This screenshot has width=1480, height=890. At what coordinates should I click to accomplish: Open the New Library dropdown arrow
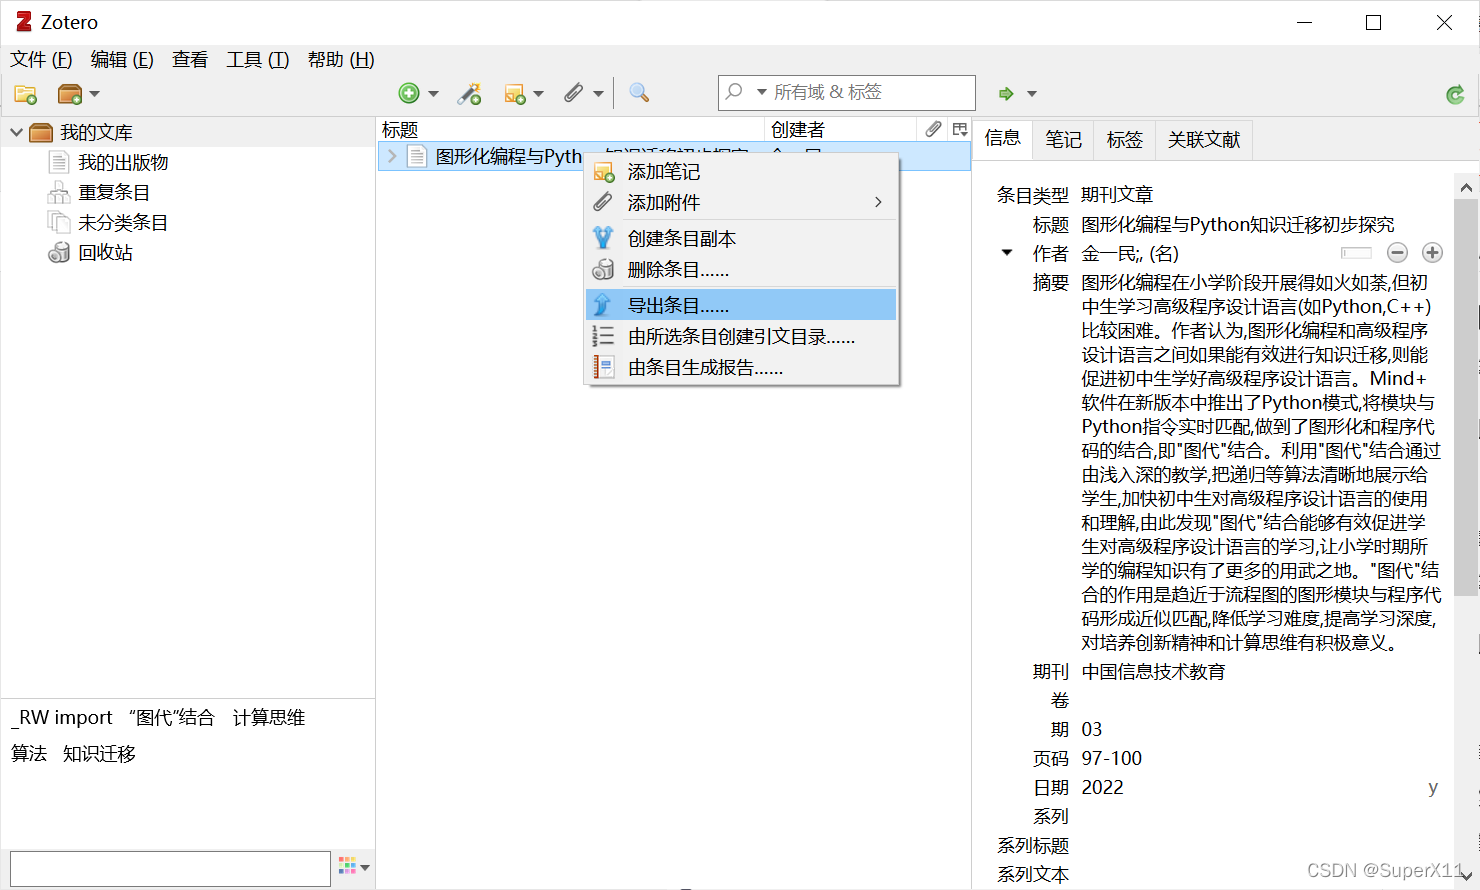coord(95,94)
